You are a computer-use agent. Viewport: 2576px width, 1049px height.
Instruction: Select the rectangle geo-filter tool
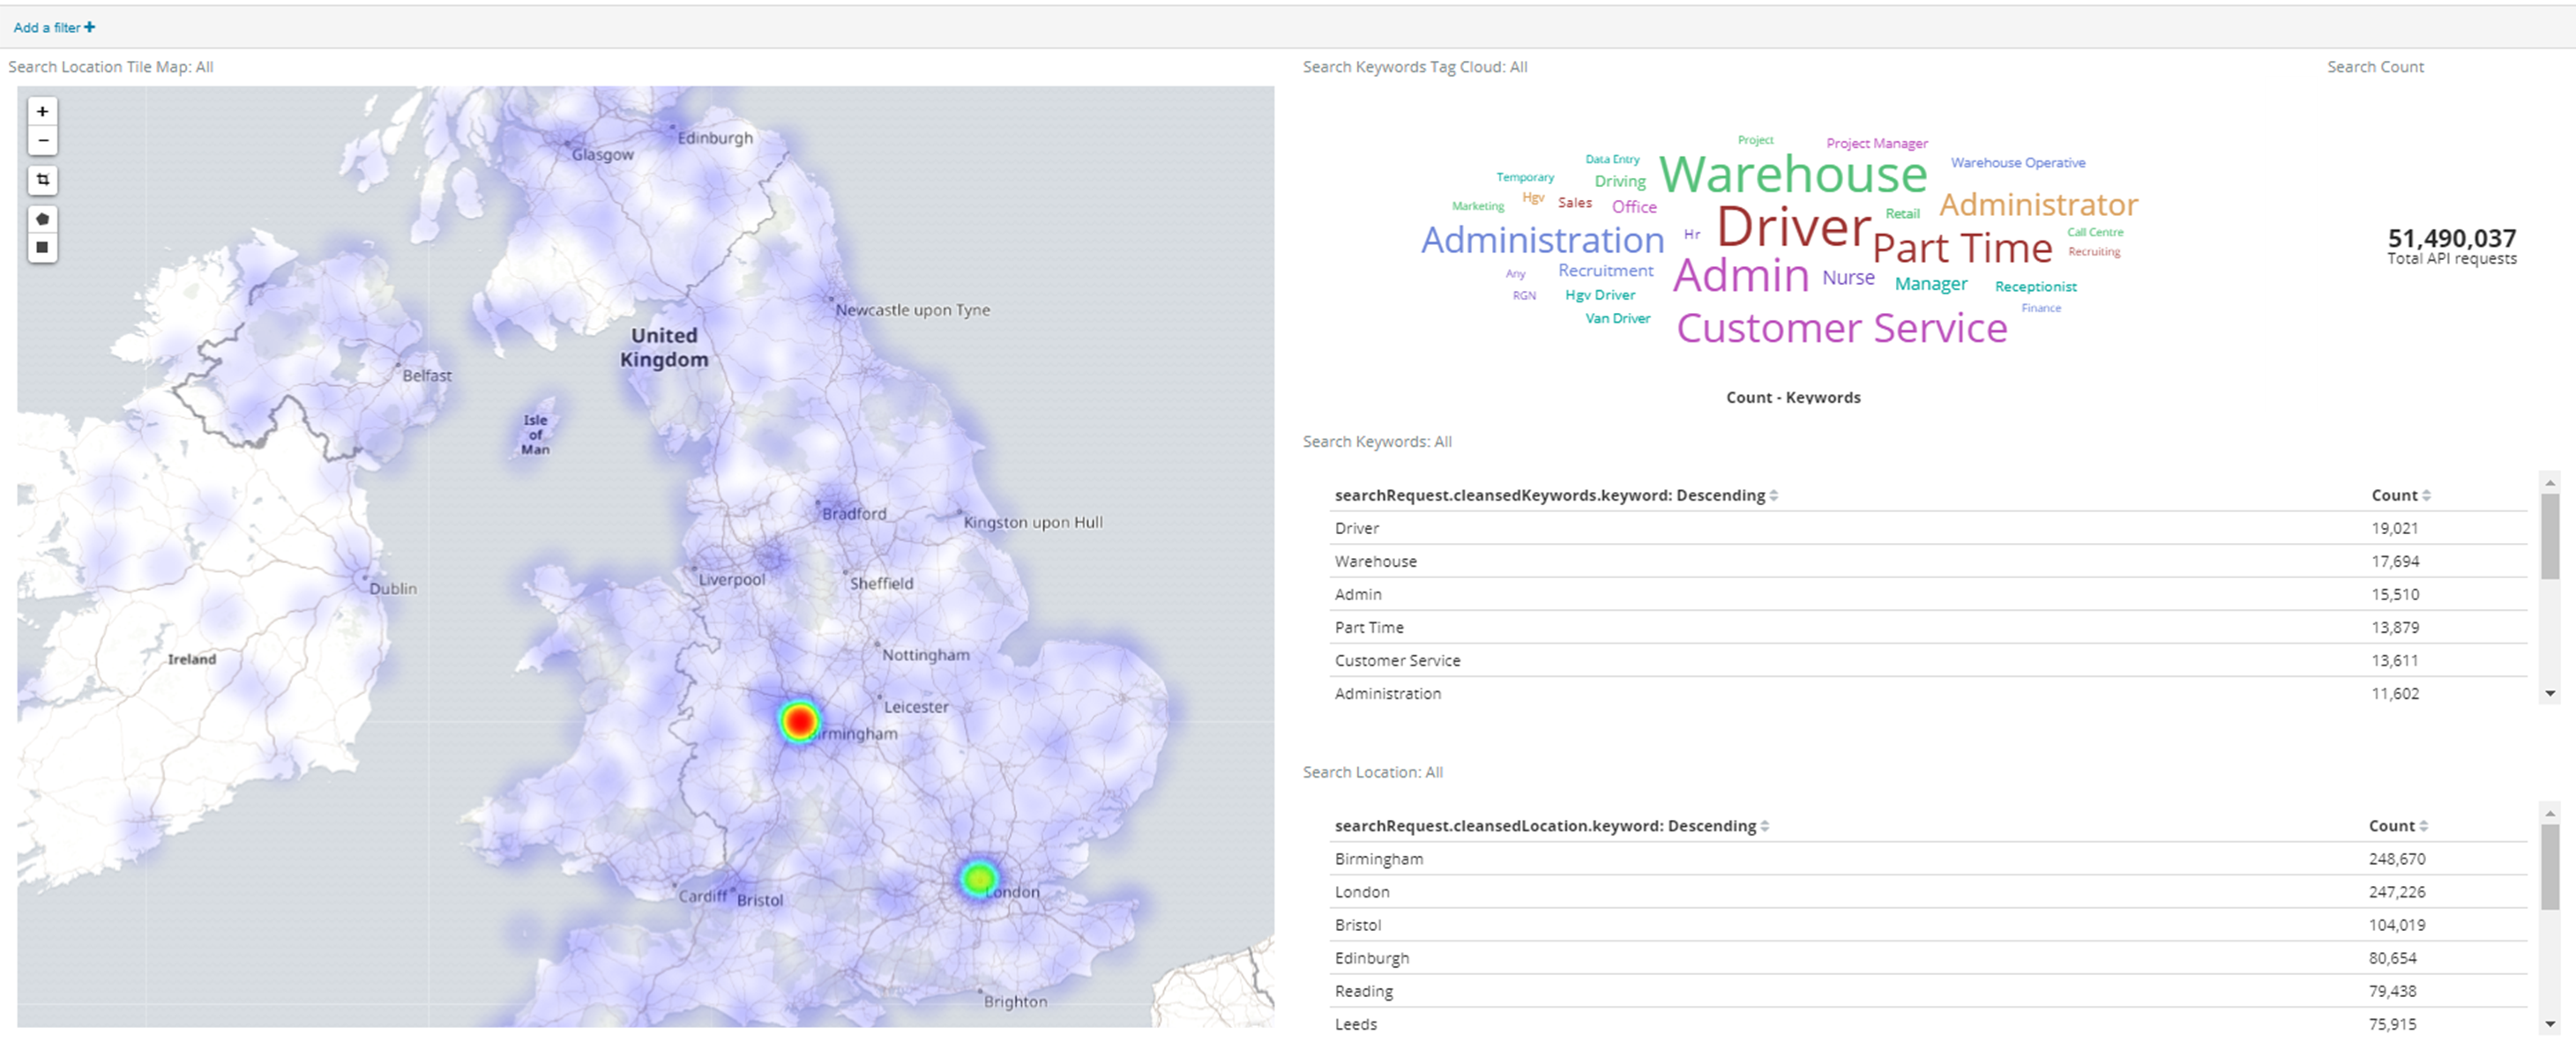pyautogui.click(x=42, y=247)
